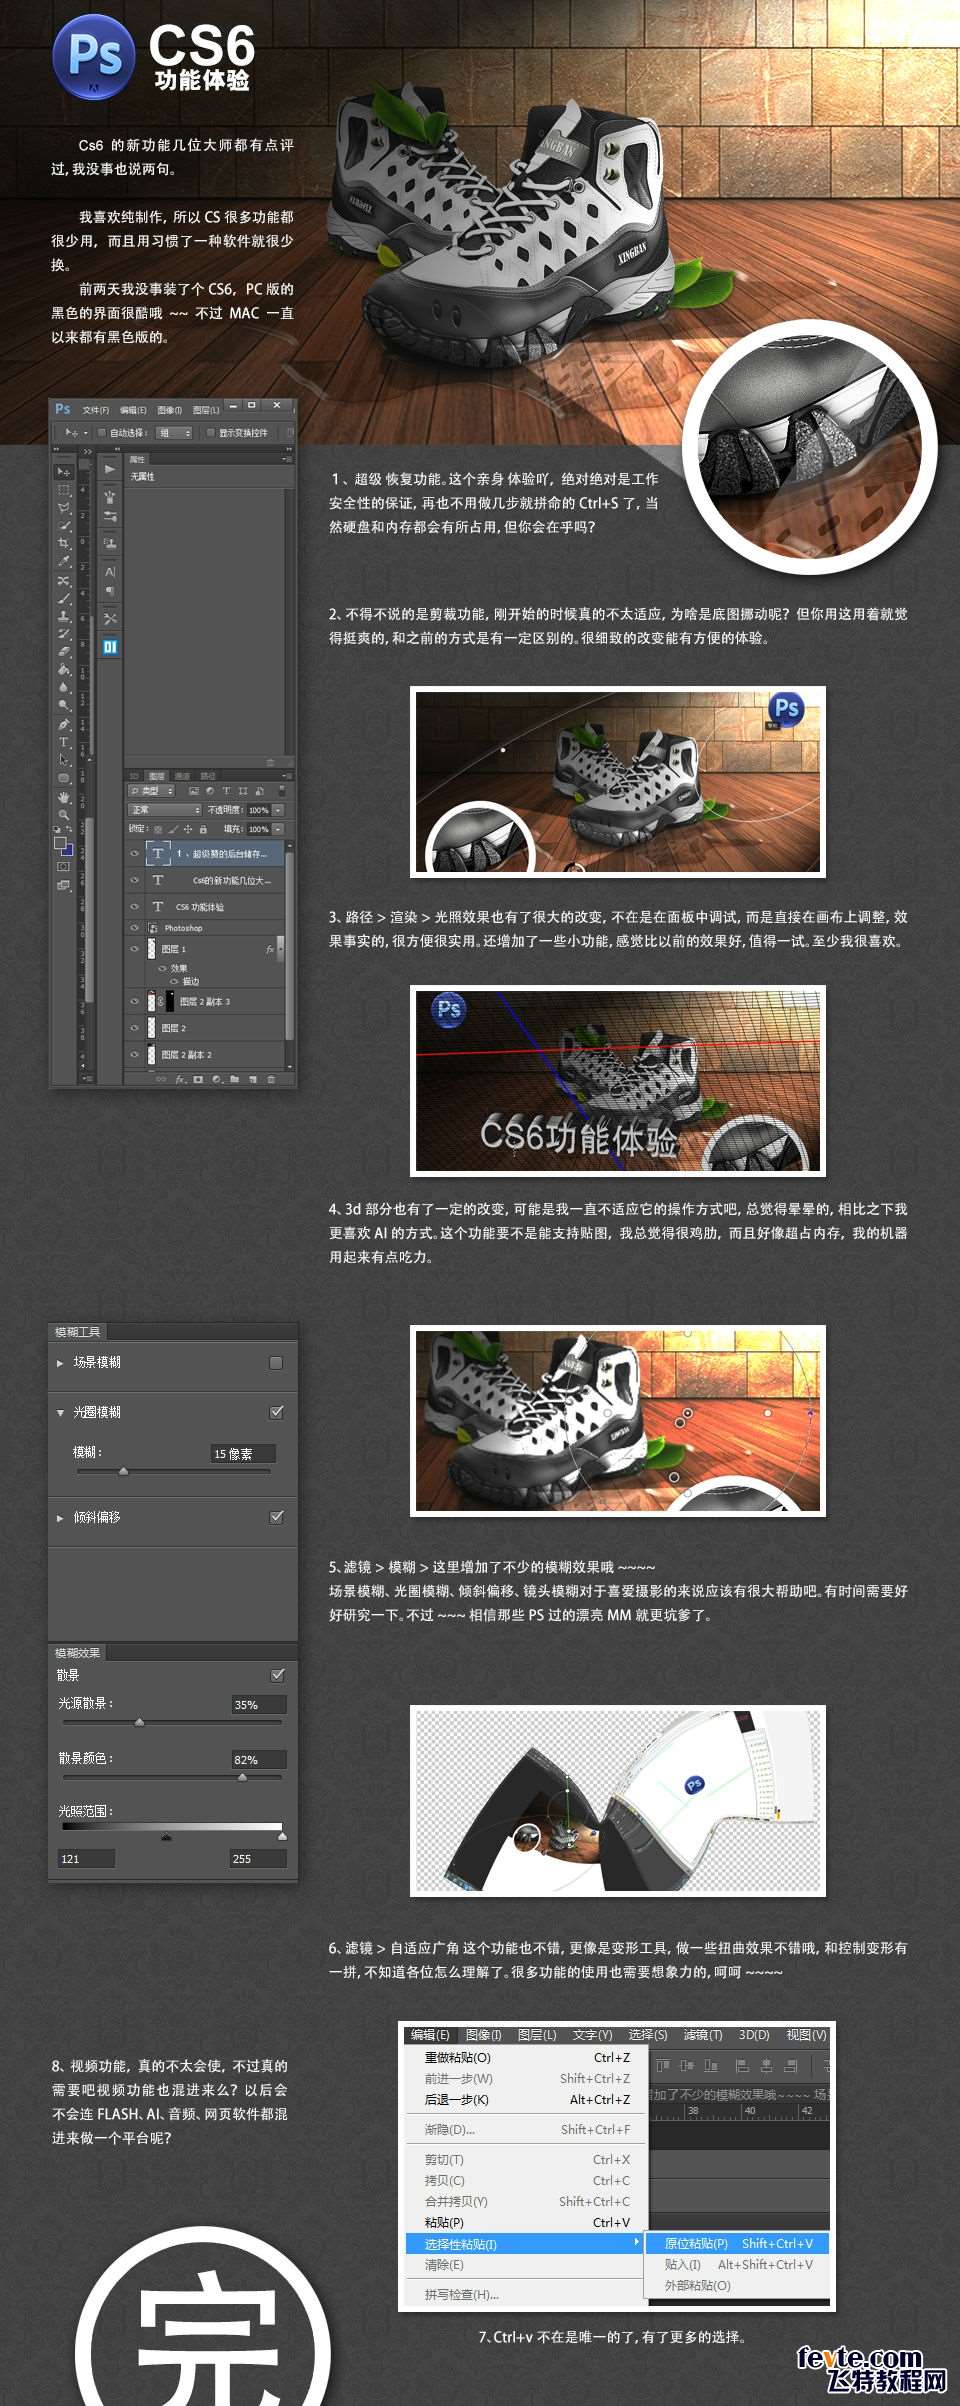The width and height of the screenshot is (960, 2406).
Task: Expand the 场景模糊 section
Action: (60, 1363)
